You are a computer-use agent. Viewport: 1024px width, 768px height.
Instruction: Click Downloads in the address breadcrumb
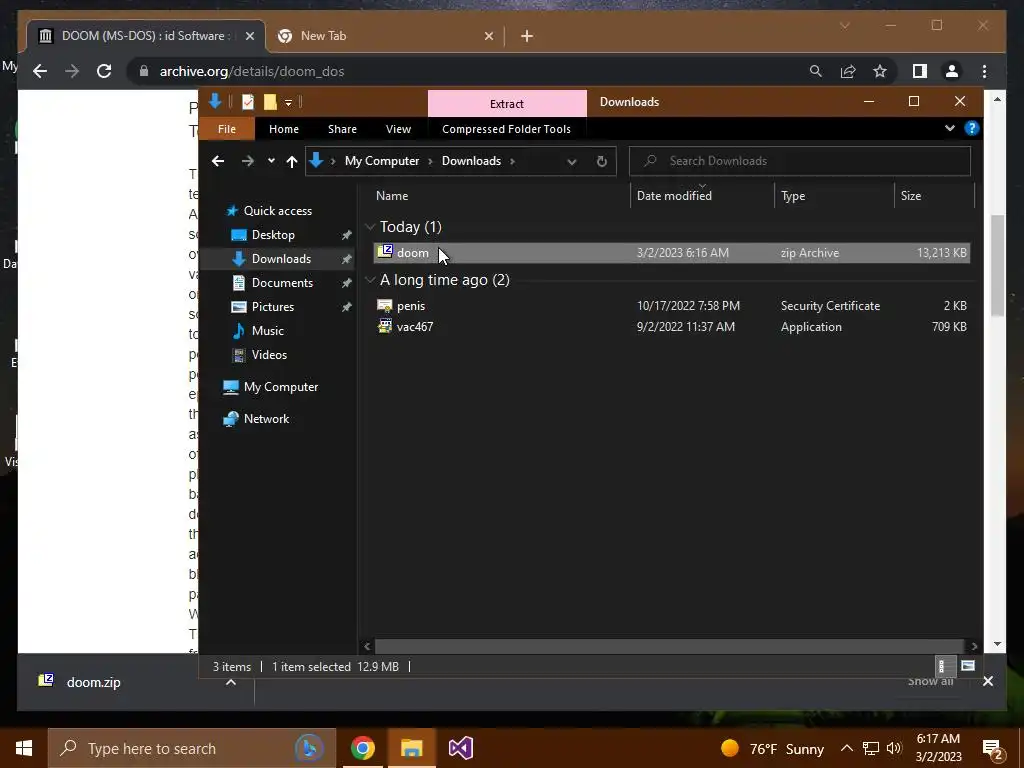[x=471, y=161]
